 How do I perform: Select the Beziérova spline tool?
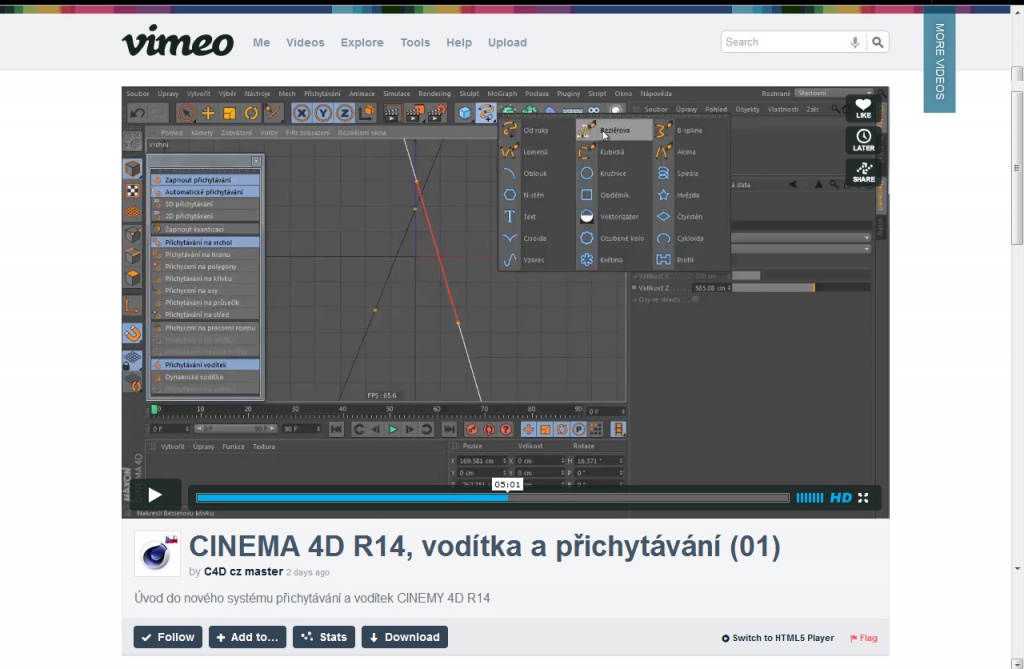click(x=614, y=130)
